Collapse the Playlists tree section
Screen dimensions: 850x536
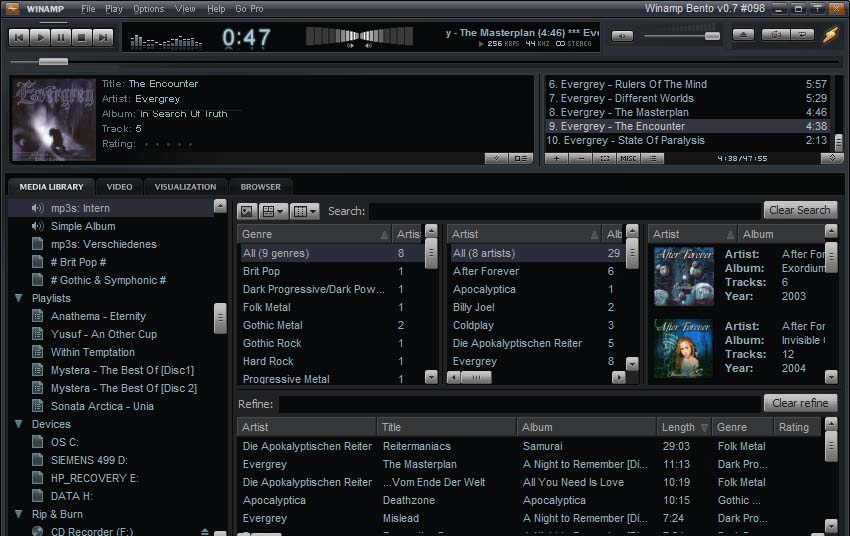(18, 298)
